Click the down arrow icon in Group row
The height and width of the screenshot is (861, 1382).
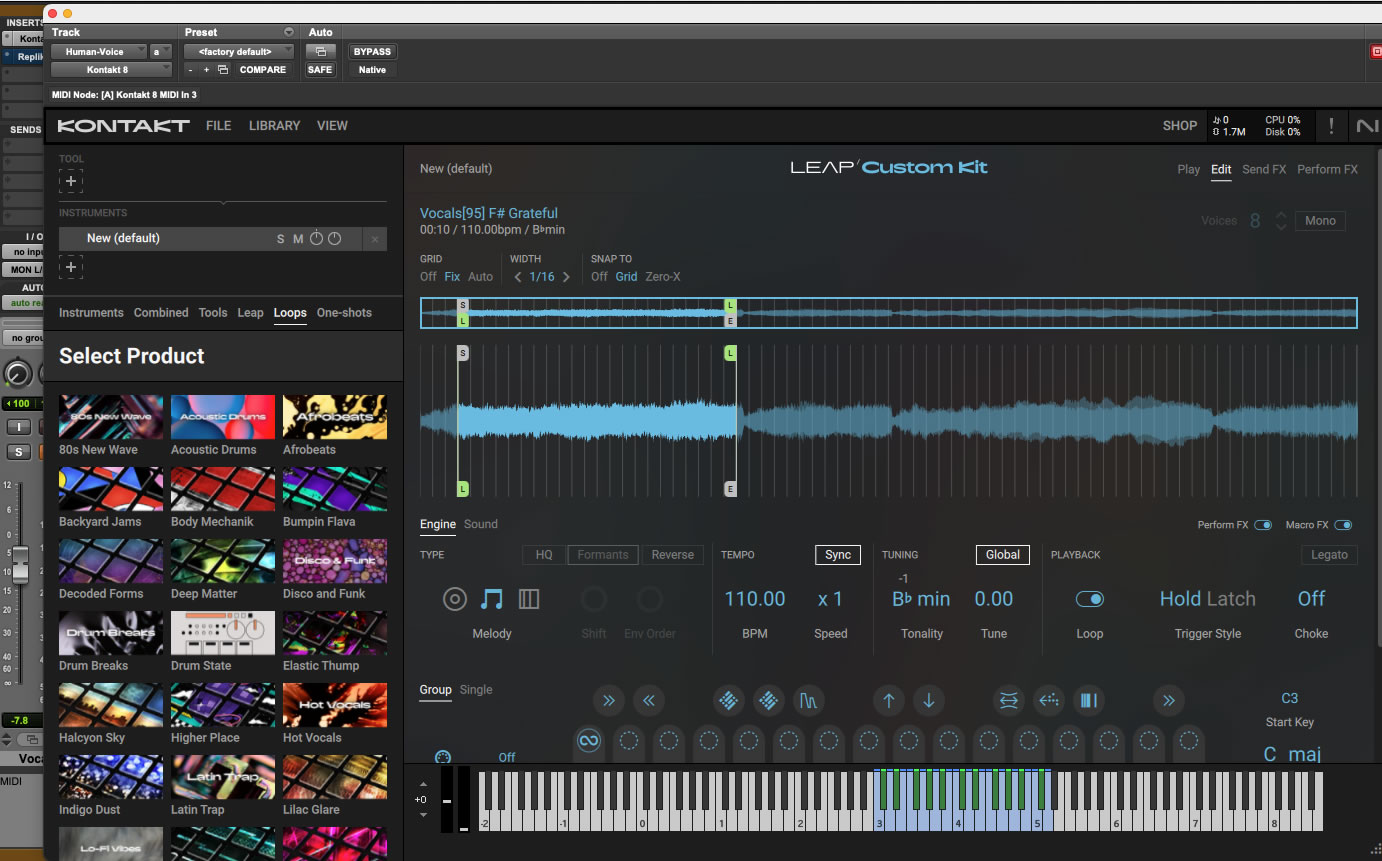tap(928, 701)
